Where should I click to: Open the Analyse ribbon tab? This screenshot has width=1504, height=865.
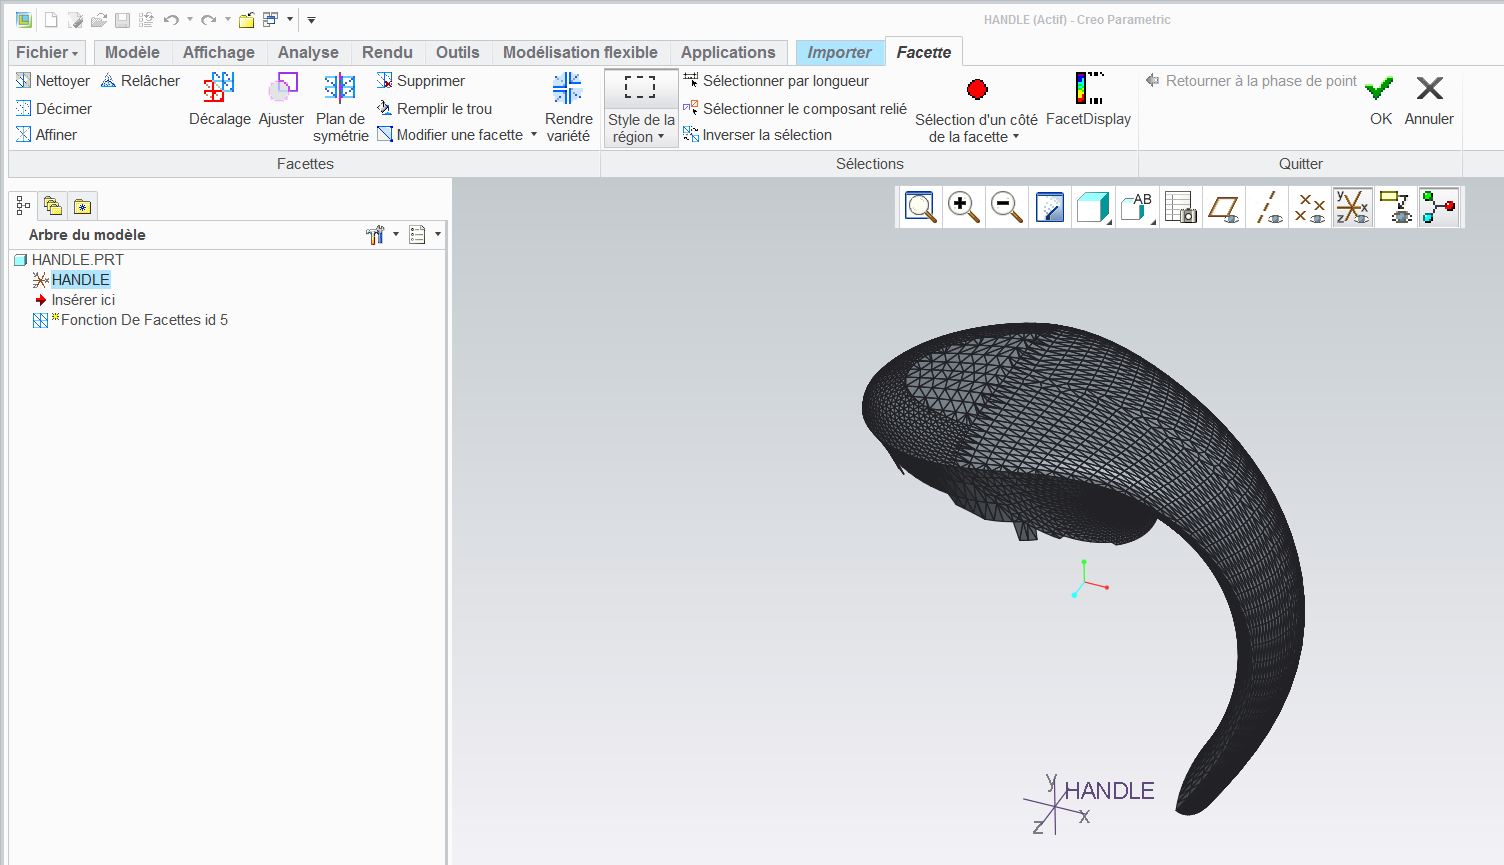(x=308, y=52)
